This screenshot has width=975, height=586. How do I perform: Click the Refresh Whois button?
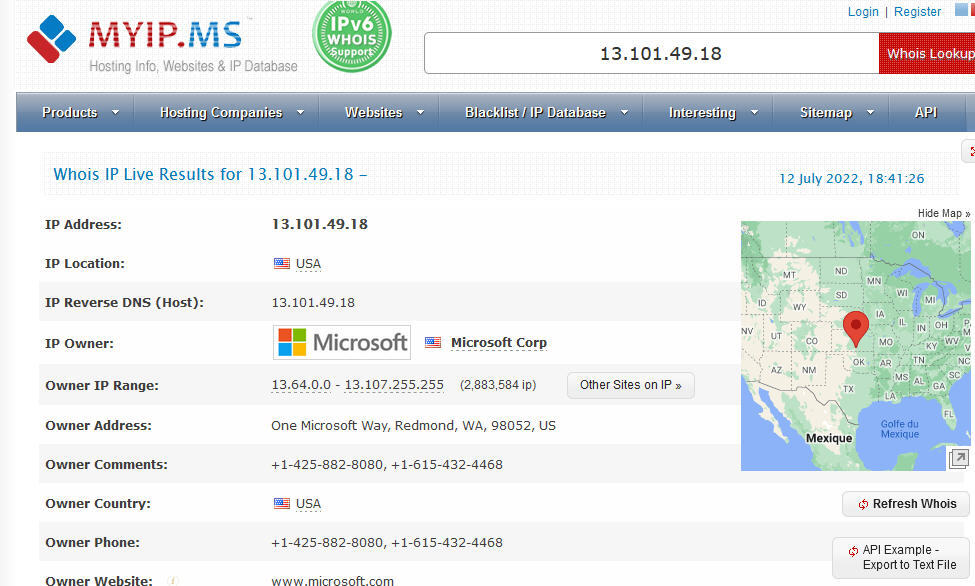(906, 504)
